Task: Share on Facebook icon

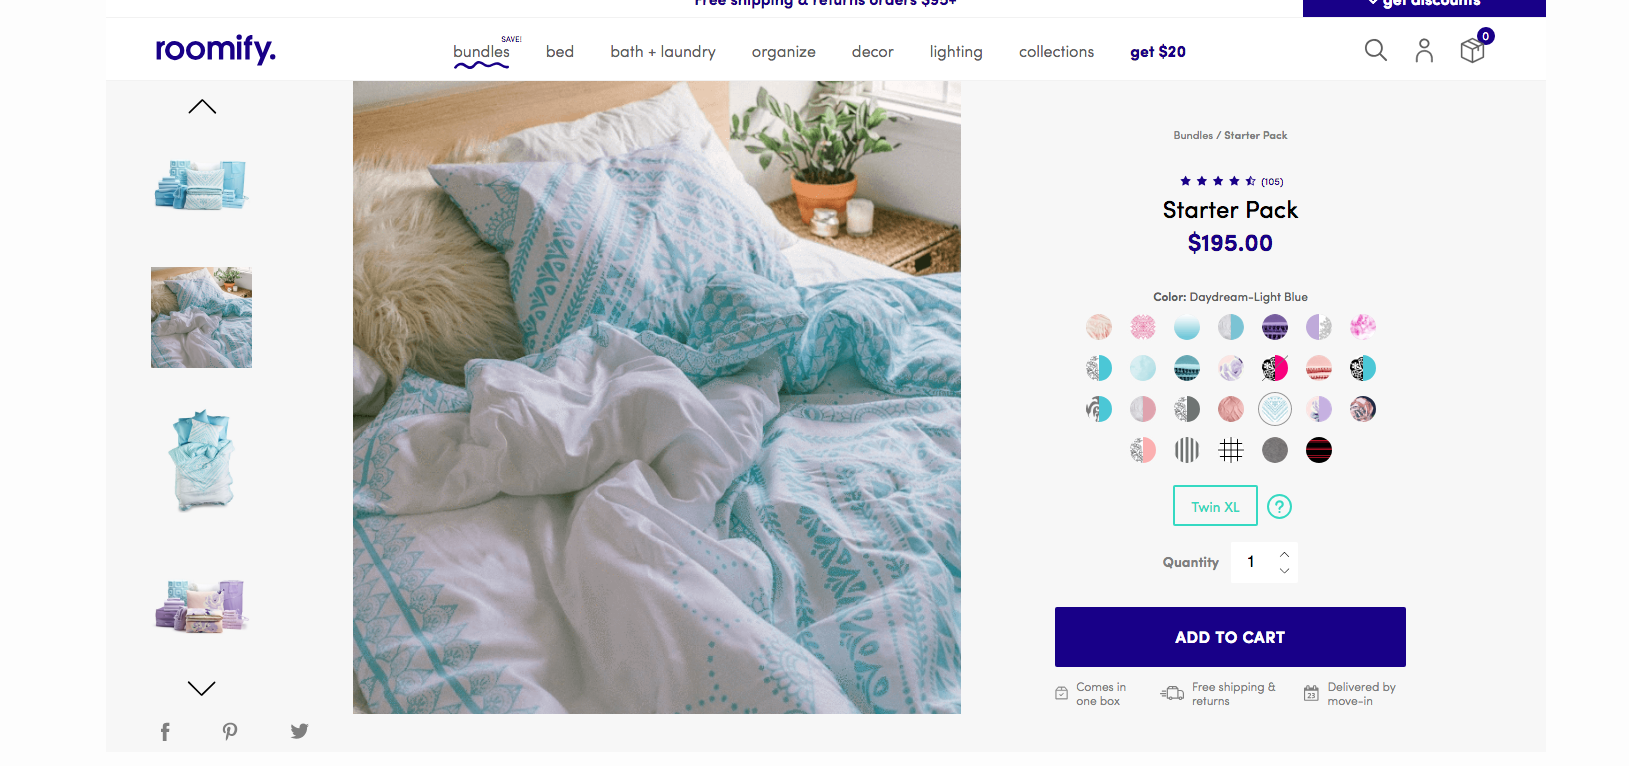Action: (x=165, y=732)
